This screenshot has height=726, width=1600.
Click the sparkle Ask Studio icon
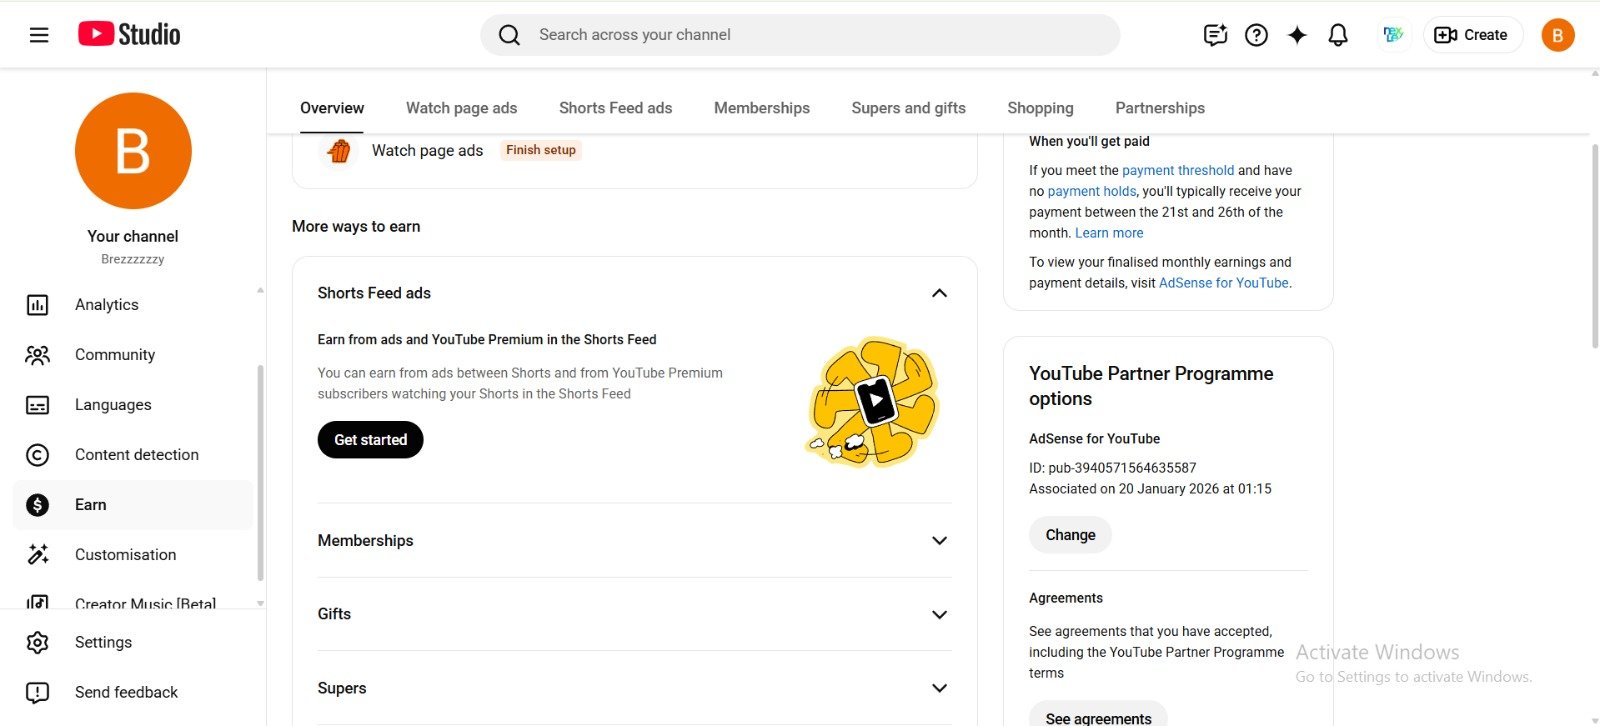click(x=1297, y=35)
